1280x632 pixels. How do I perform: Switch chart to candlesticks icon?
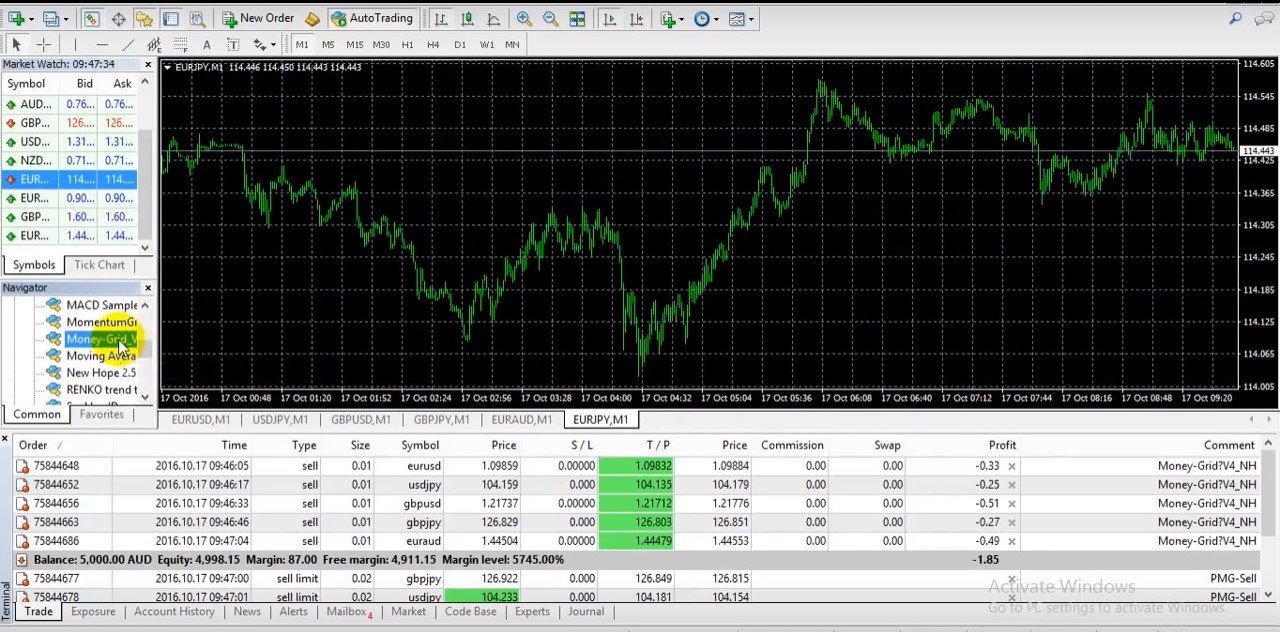[467, 19]
